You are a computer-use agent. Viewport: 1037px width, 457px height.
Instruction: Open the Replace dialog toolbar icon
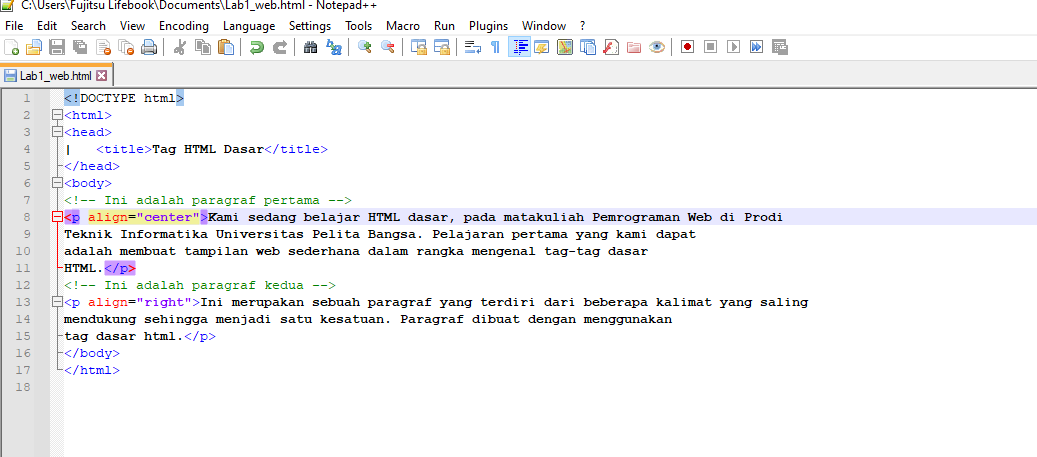pyautogui.click(x=334, y=47)
